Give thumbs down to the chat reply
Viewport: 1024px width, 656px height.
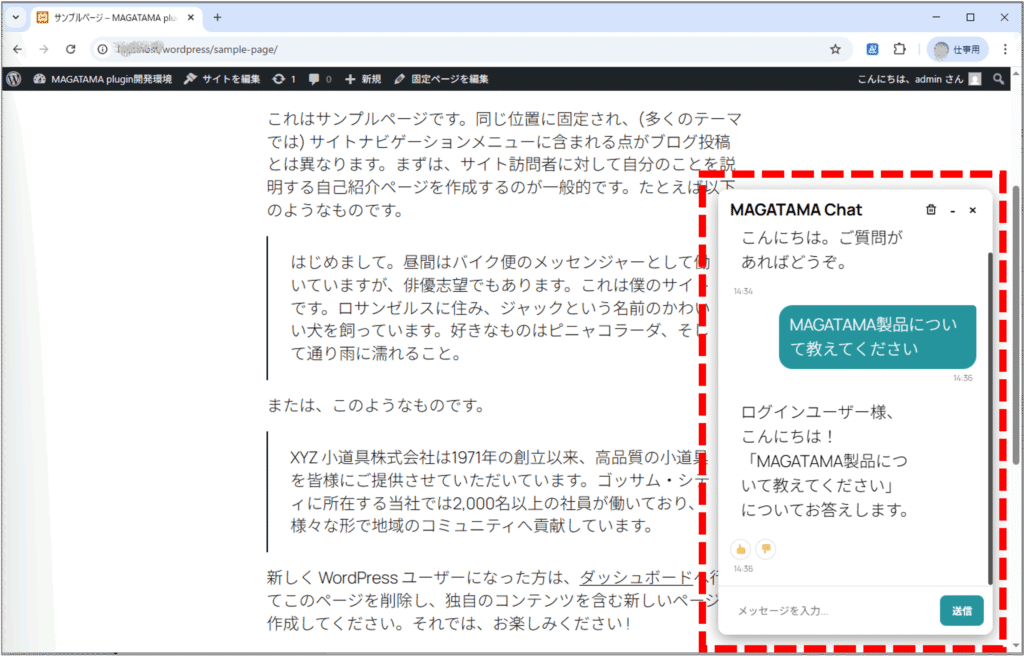tap(765, 548)
